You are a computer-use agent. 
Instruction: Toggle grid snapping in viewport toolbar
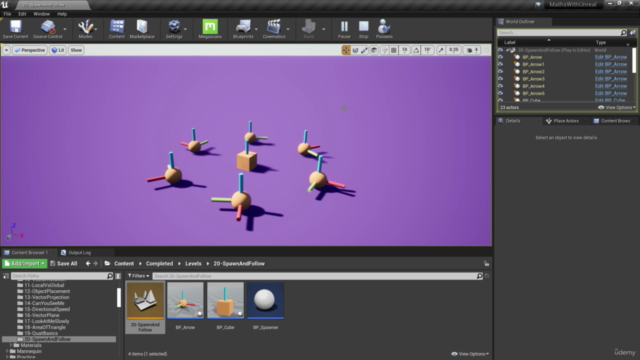(393, 50)
